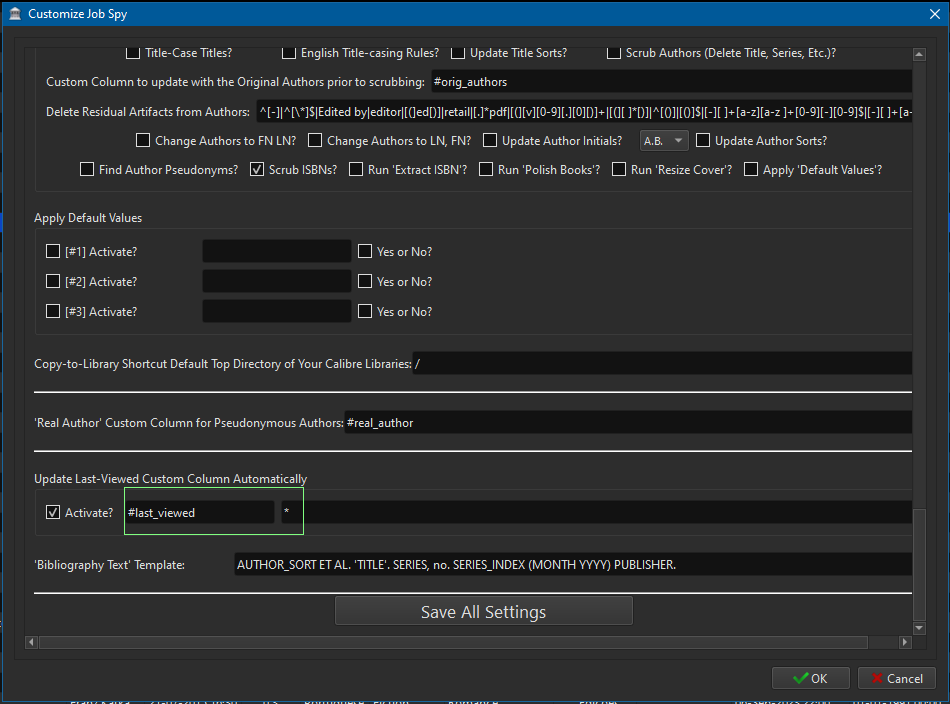Uncheck the Scrub ISBNs checkbox
Screen dimensions: 950x704
[x=257, y=170]
